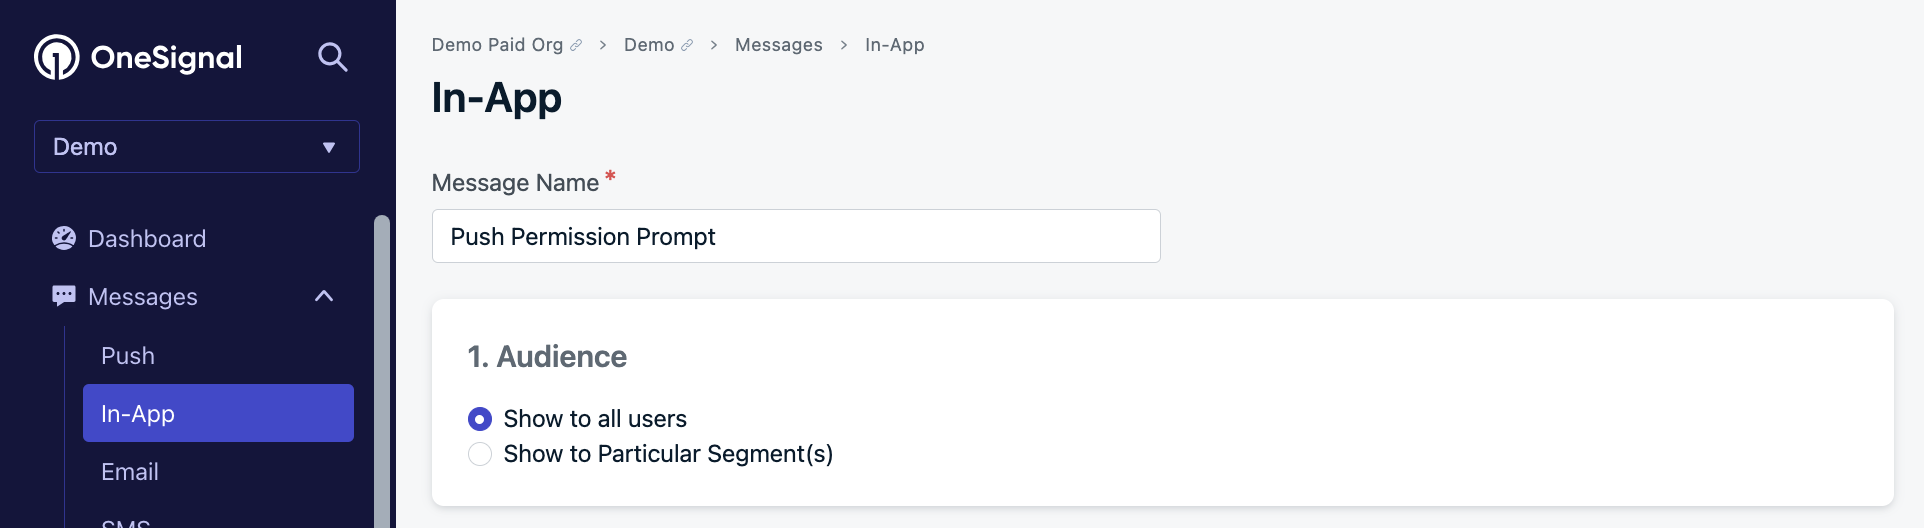Select Show to Particular Segment(s) radio
Screen dimensions: 1924x528
tap(480, 454)
